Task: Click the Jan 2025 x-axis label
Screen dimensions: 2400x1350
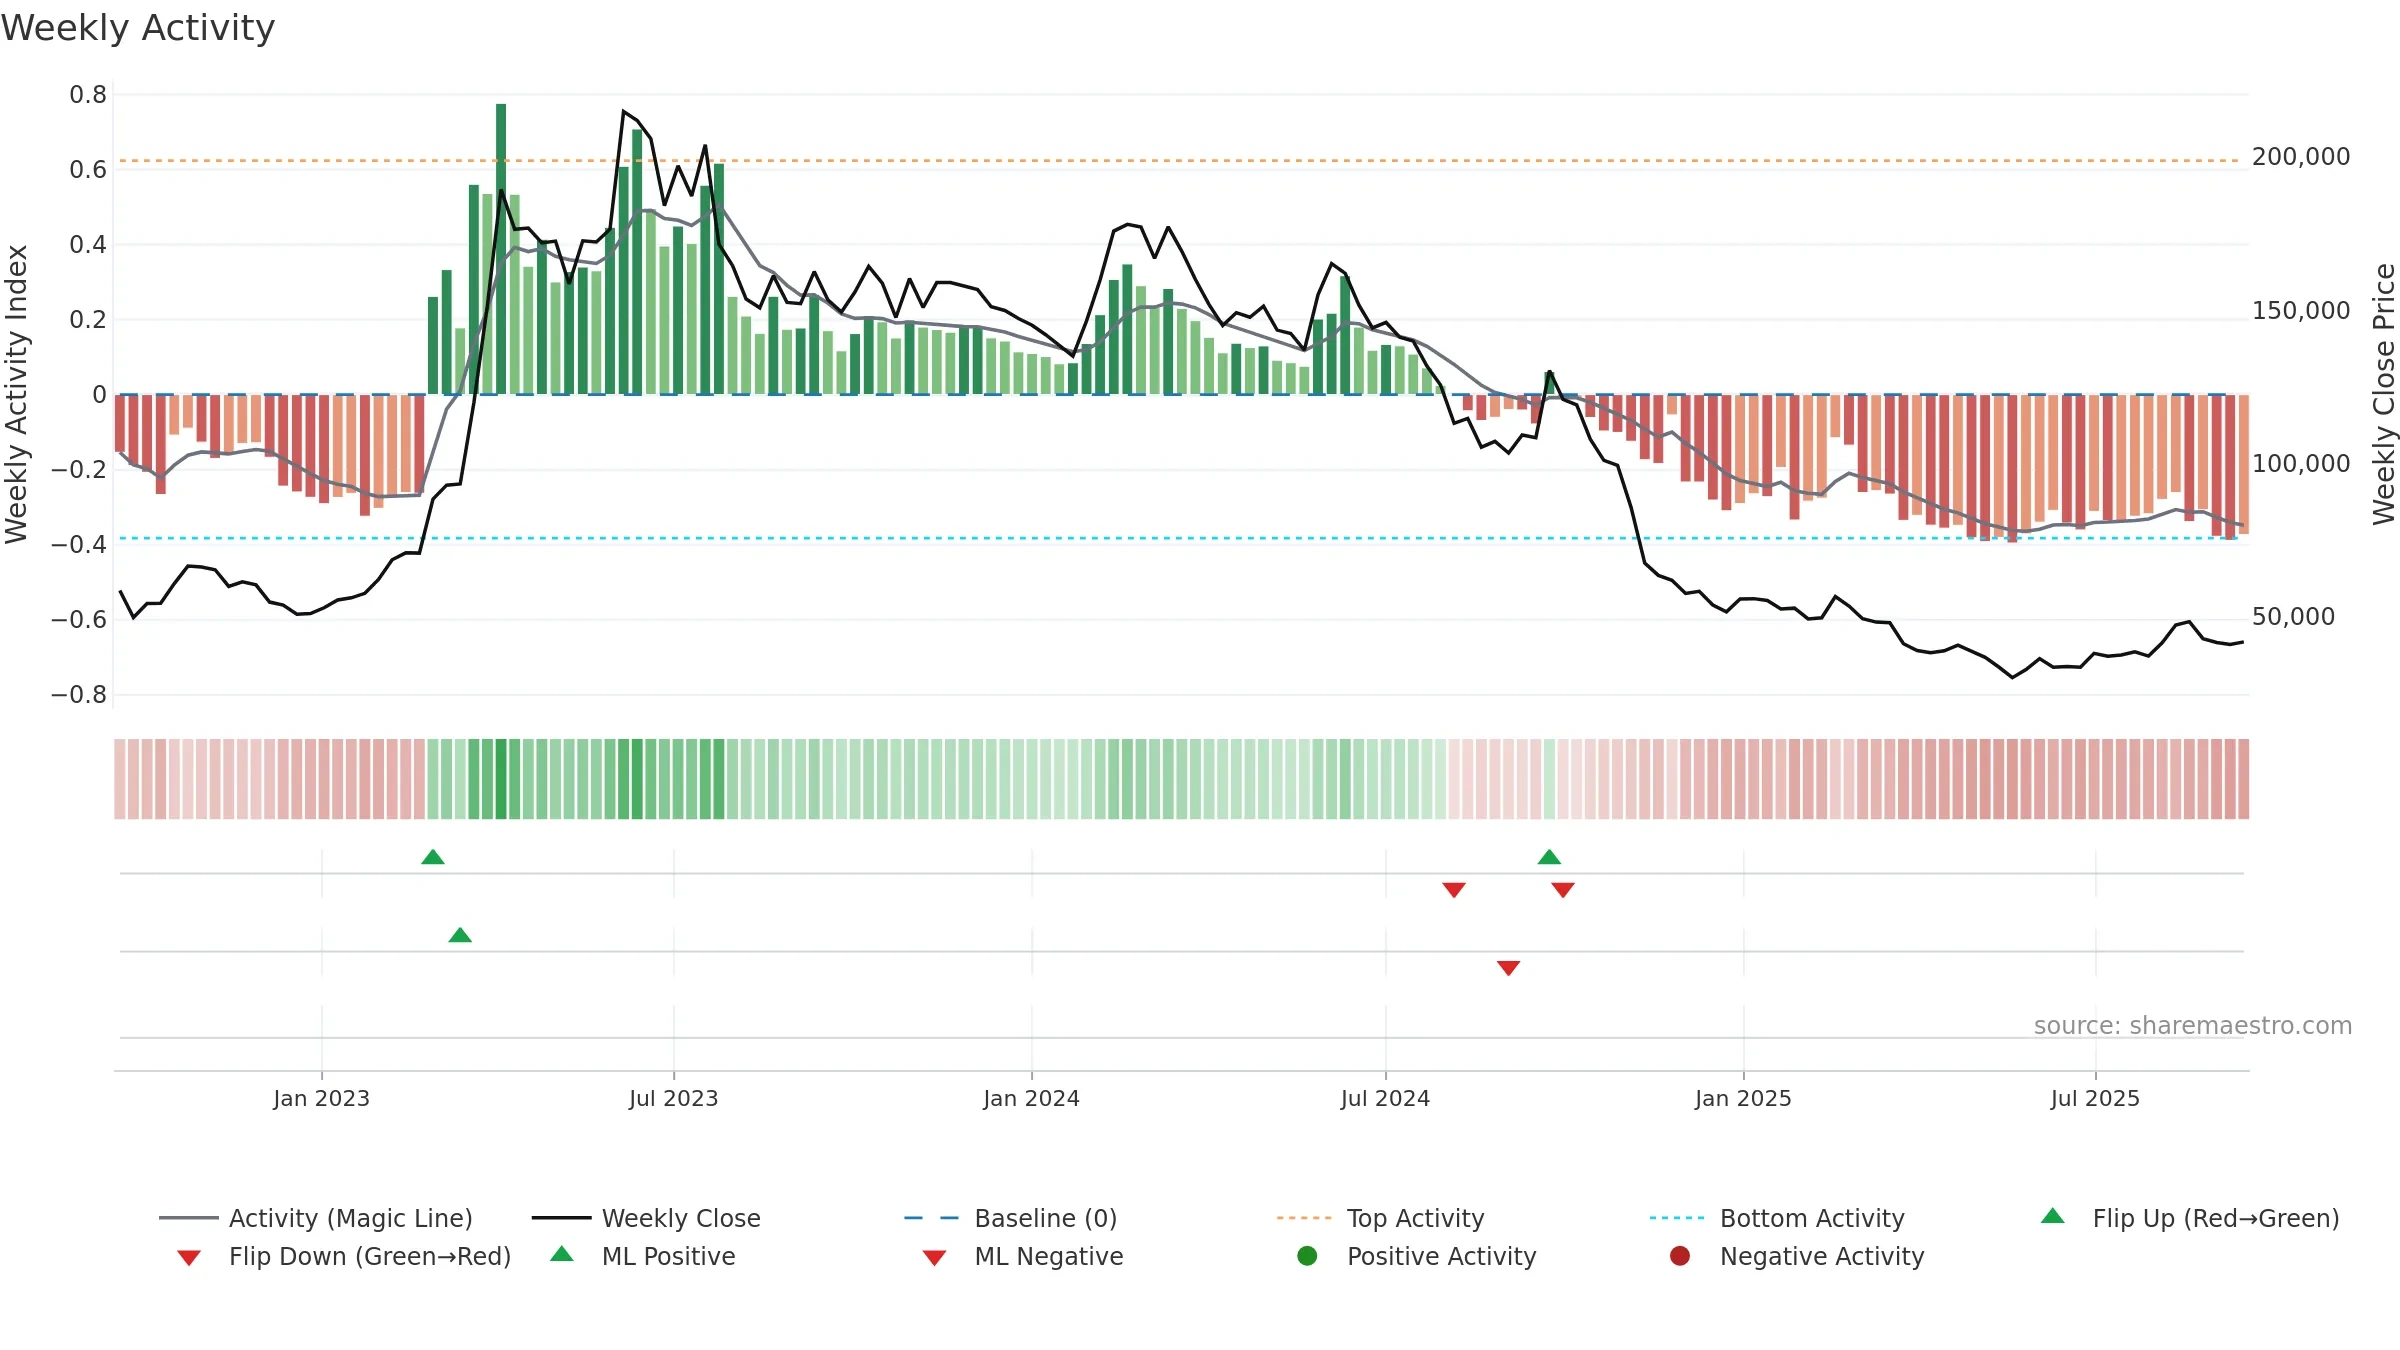Action: tap(1744, 1098)
